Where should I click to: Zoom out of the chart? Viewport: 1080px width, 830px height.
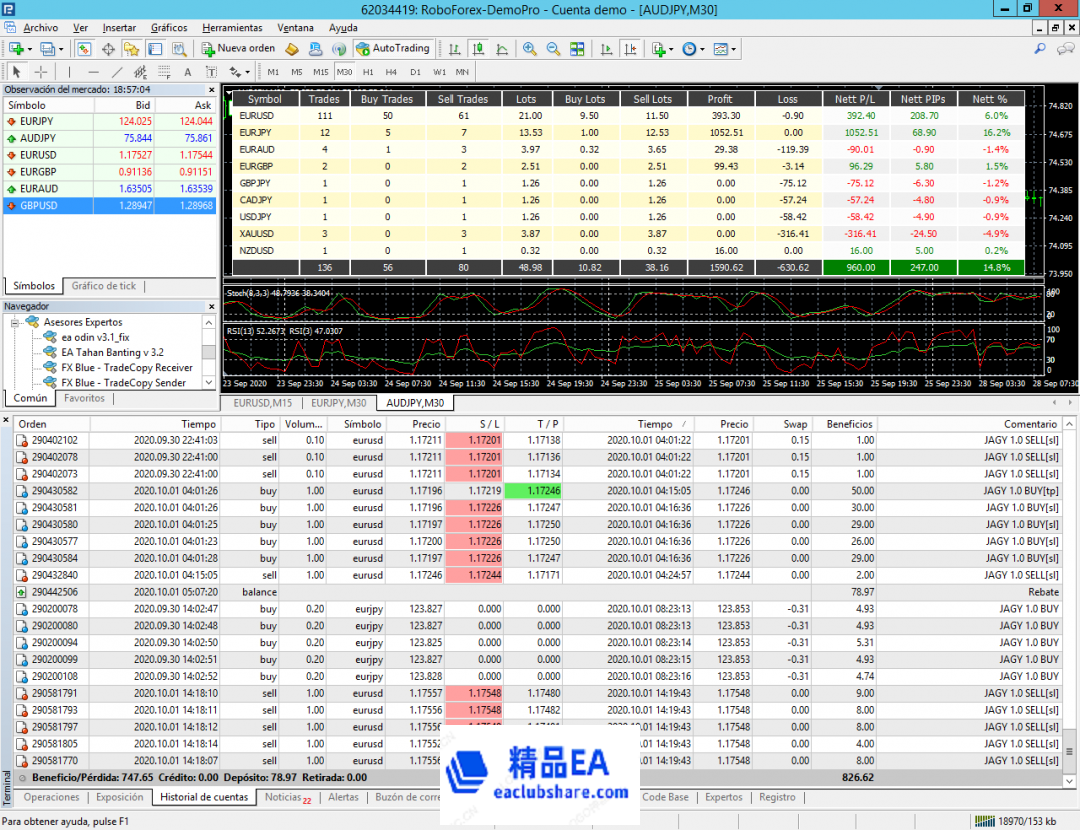tap(553, 48)
